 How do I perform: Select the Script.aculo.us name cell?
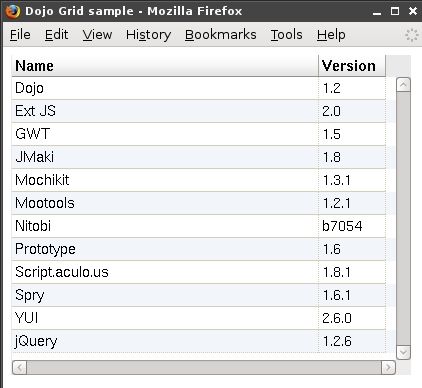165,272
